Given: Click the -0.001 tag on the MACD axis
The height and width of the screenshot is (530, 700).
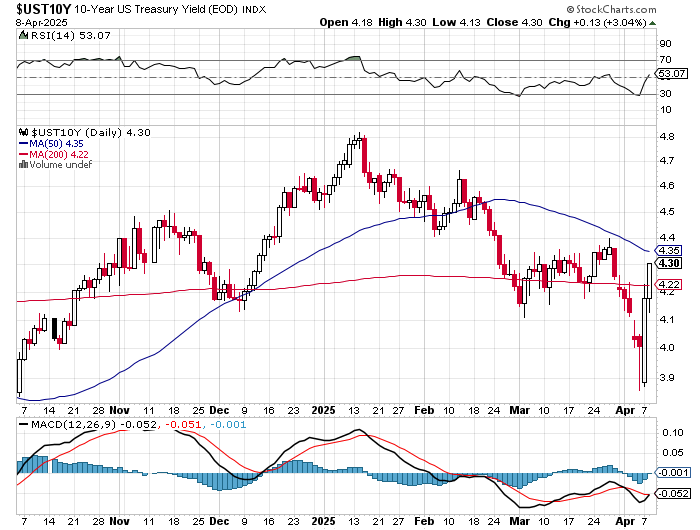Looking at the screenshot, I should point(672,472).
